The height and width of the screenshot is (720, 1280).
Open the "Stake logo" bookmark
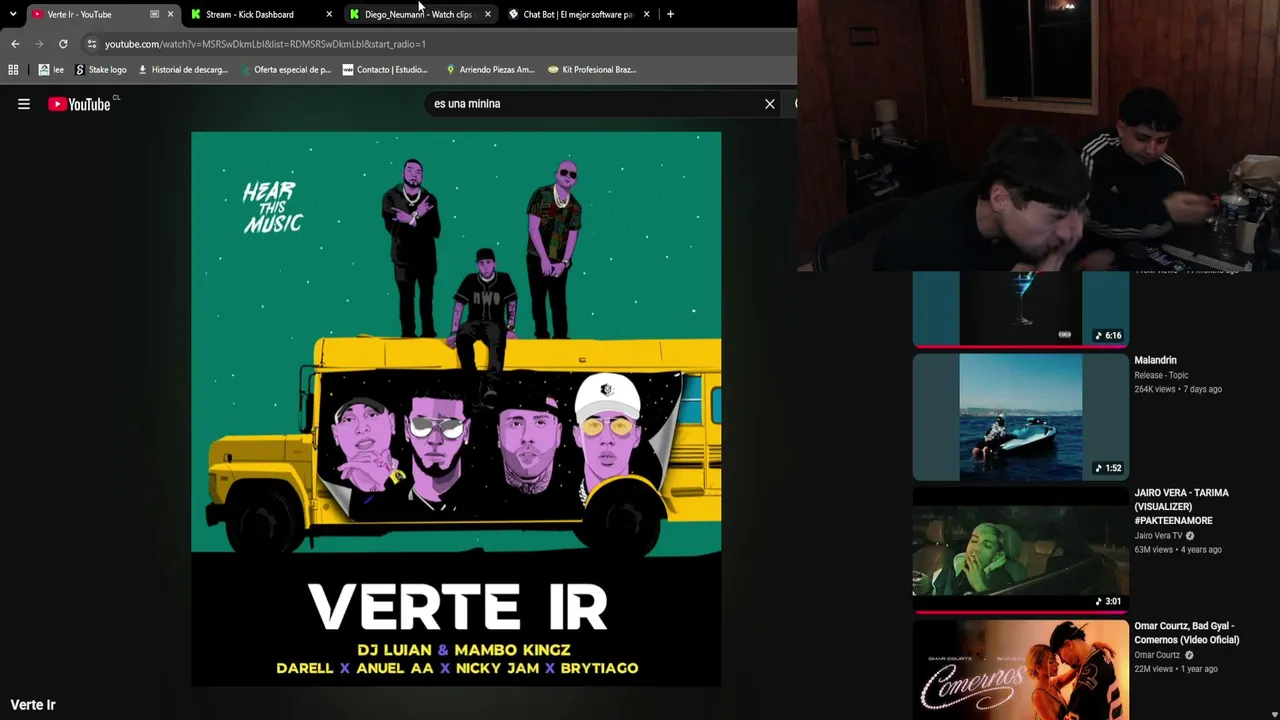[x=101, y=70]
